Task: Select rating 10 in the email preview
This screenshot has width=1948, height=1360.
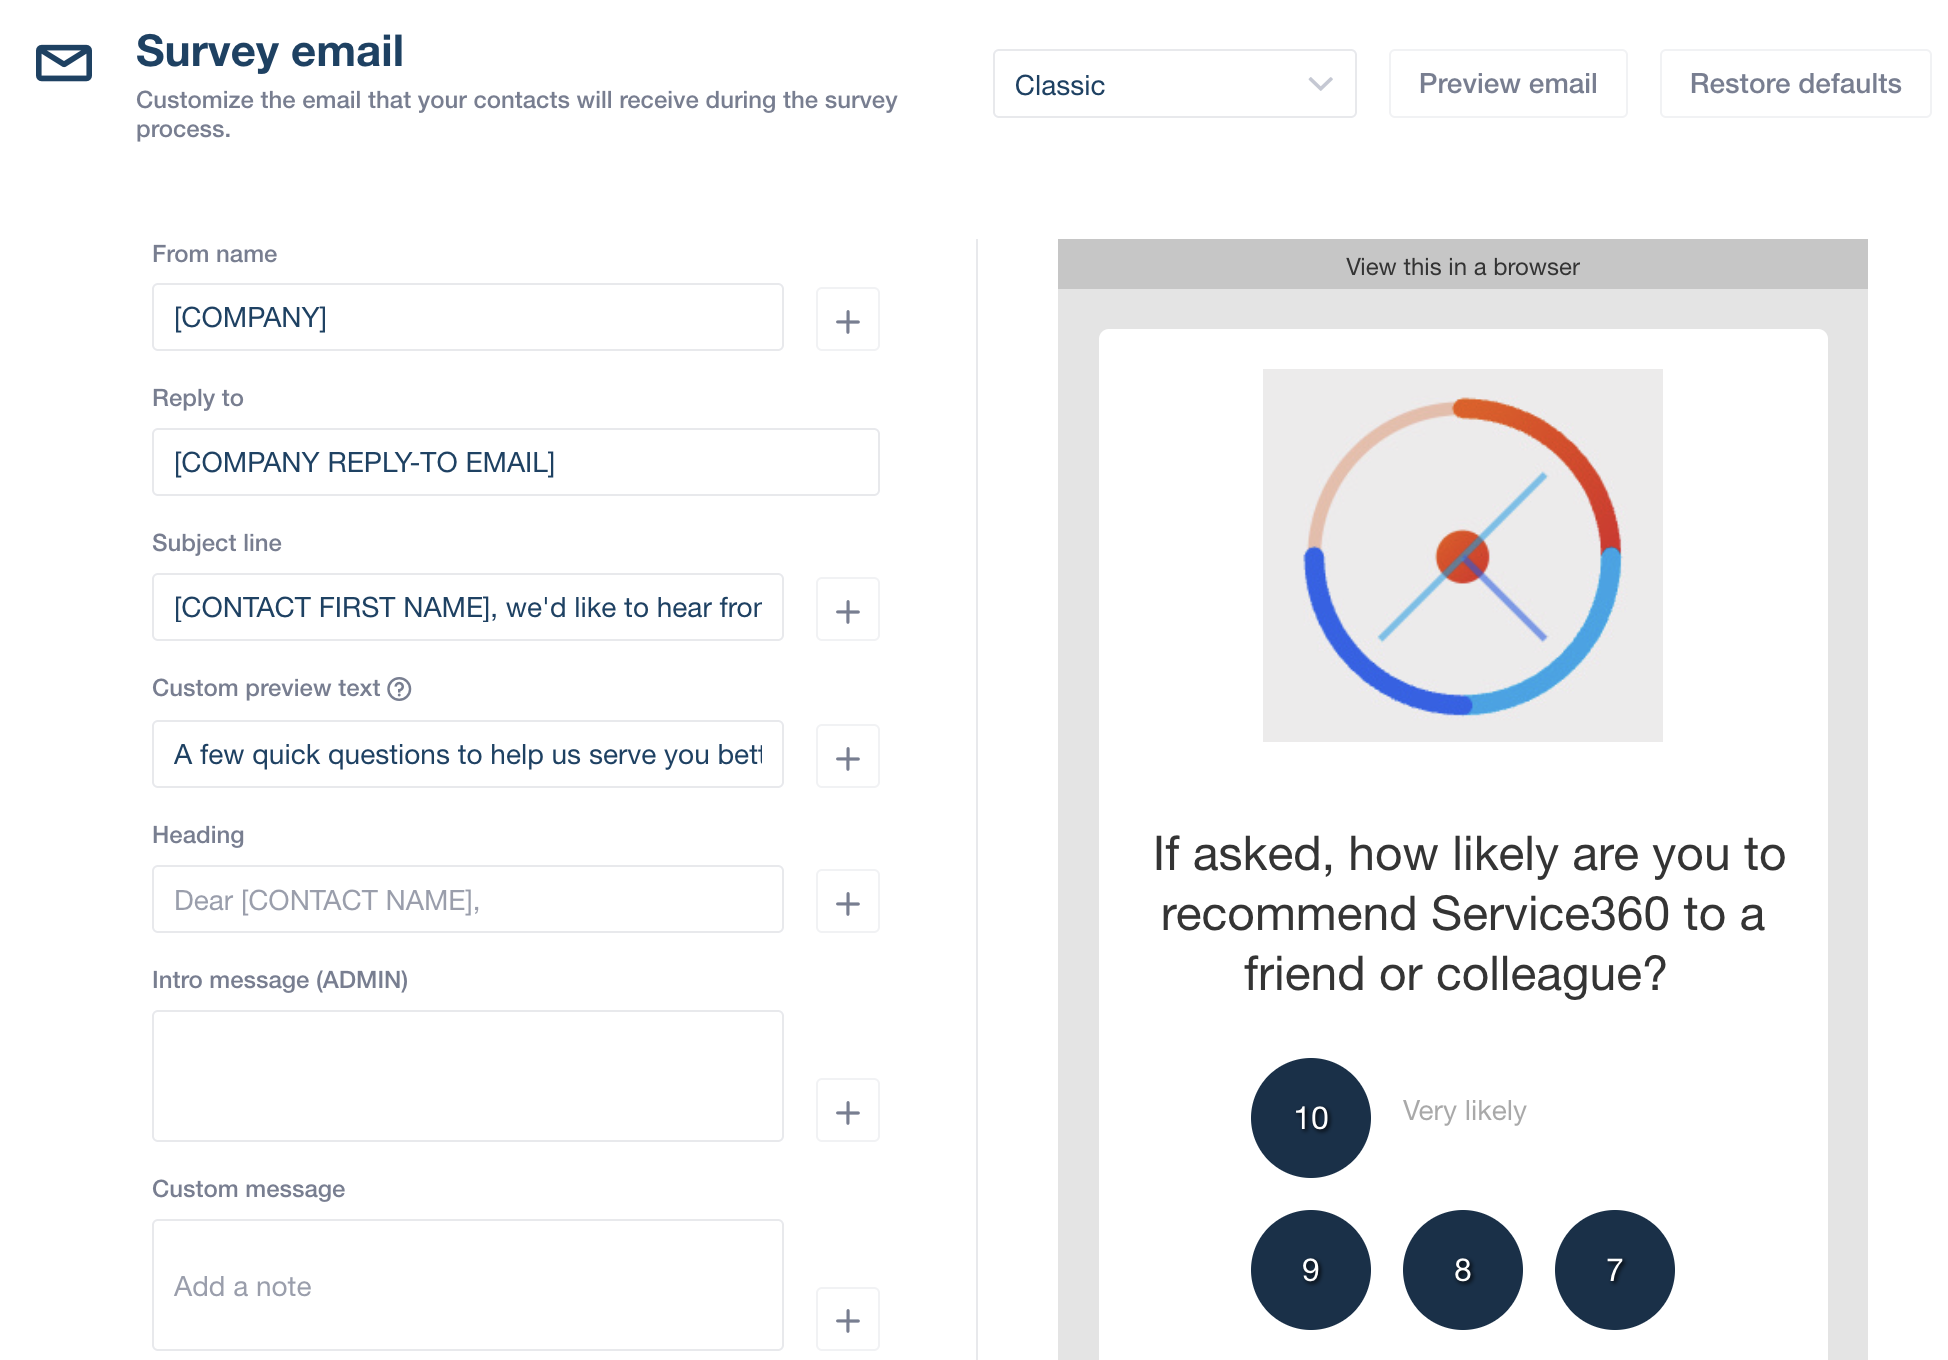Action: tap(1310, 1118)
